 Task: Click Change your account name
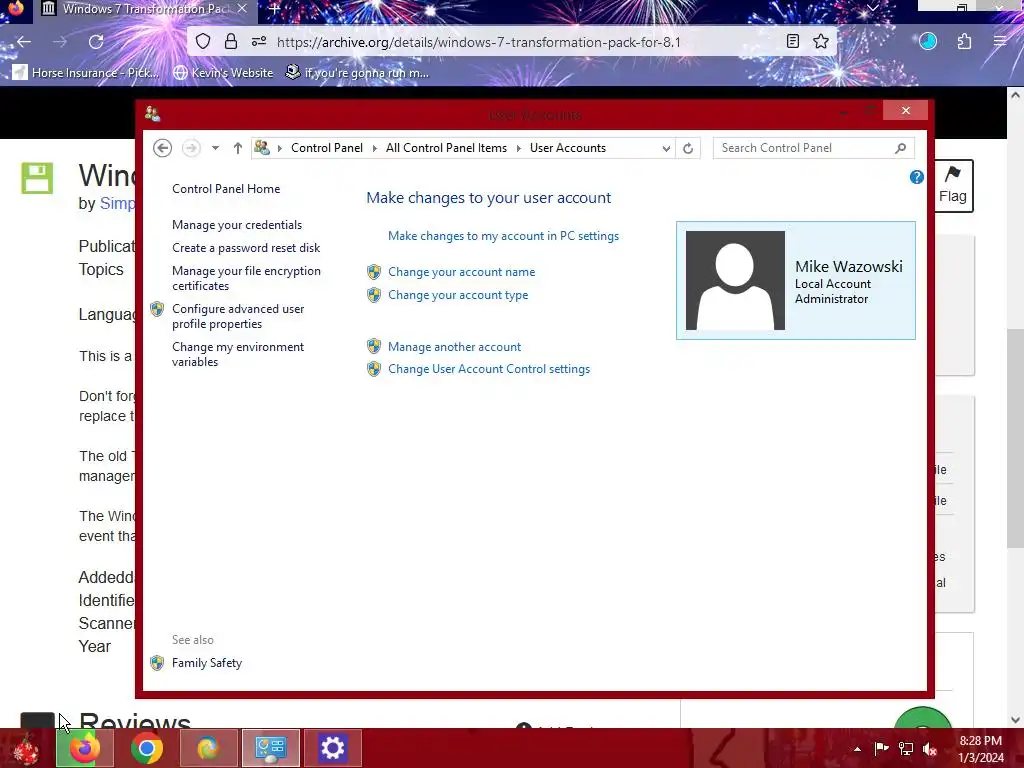click(462, 272)
